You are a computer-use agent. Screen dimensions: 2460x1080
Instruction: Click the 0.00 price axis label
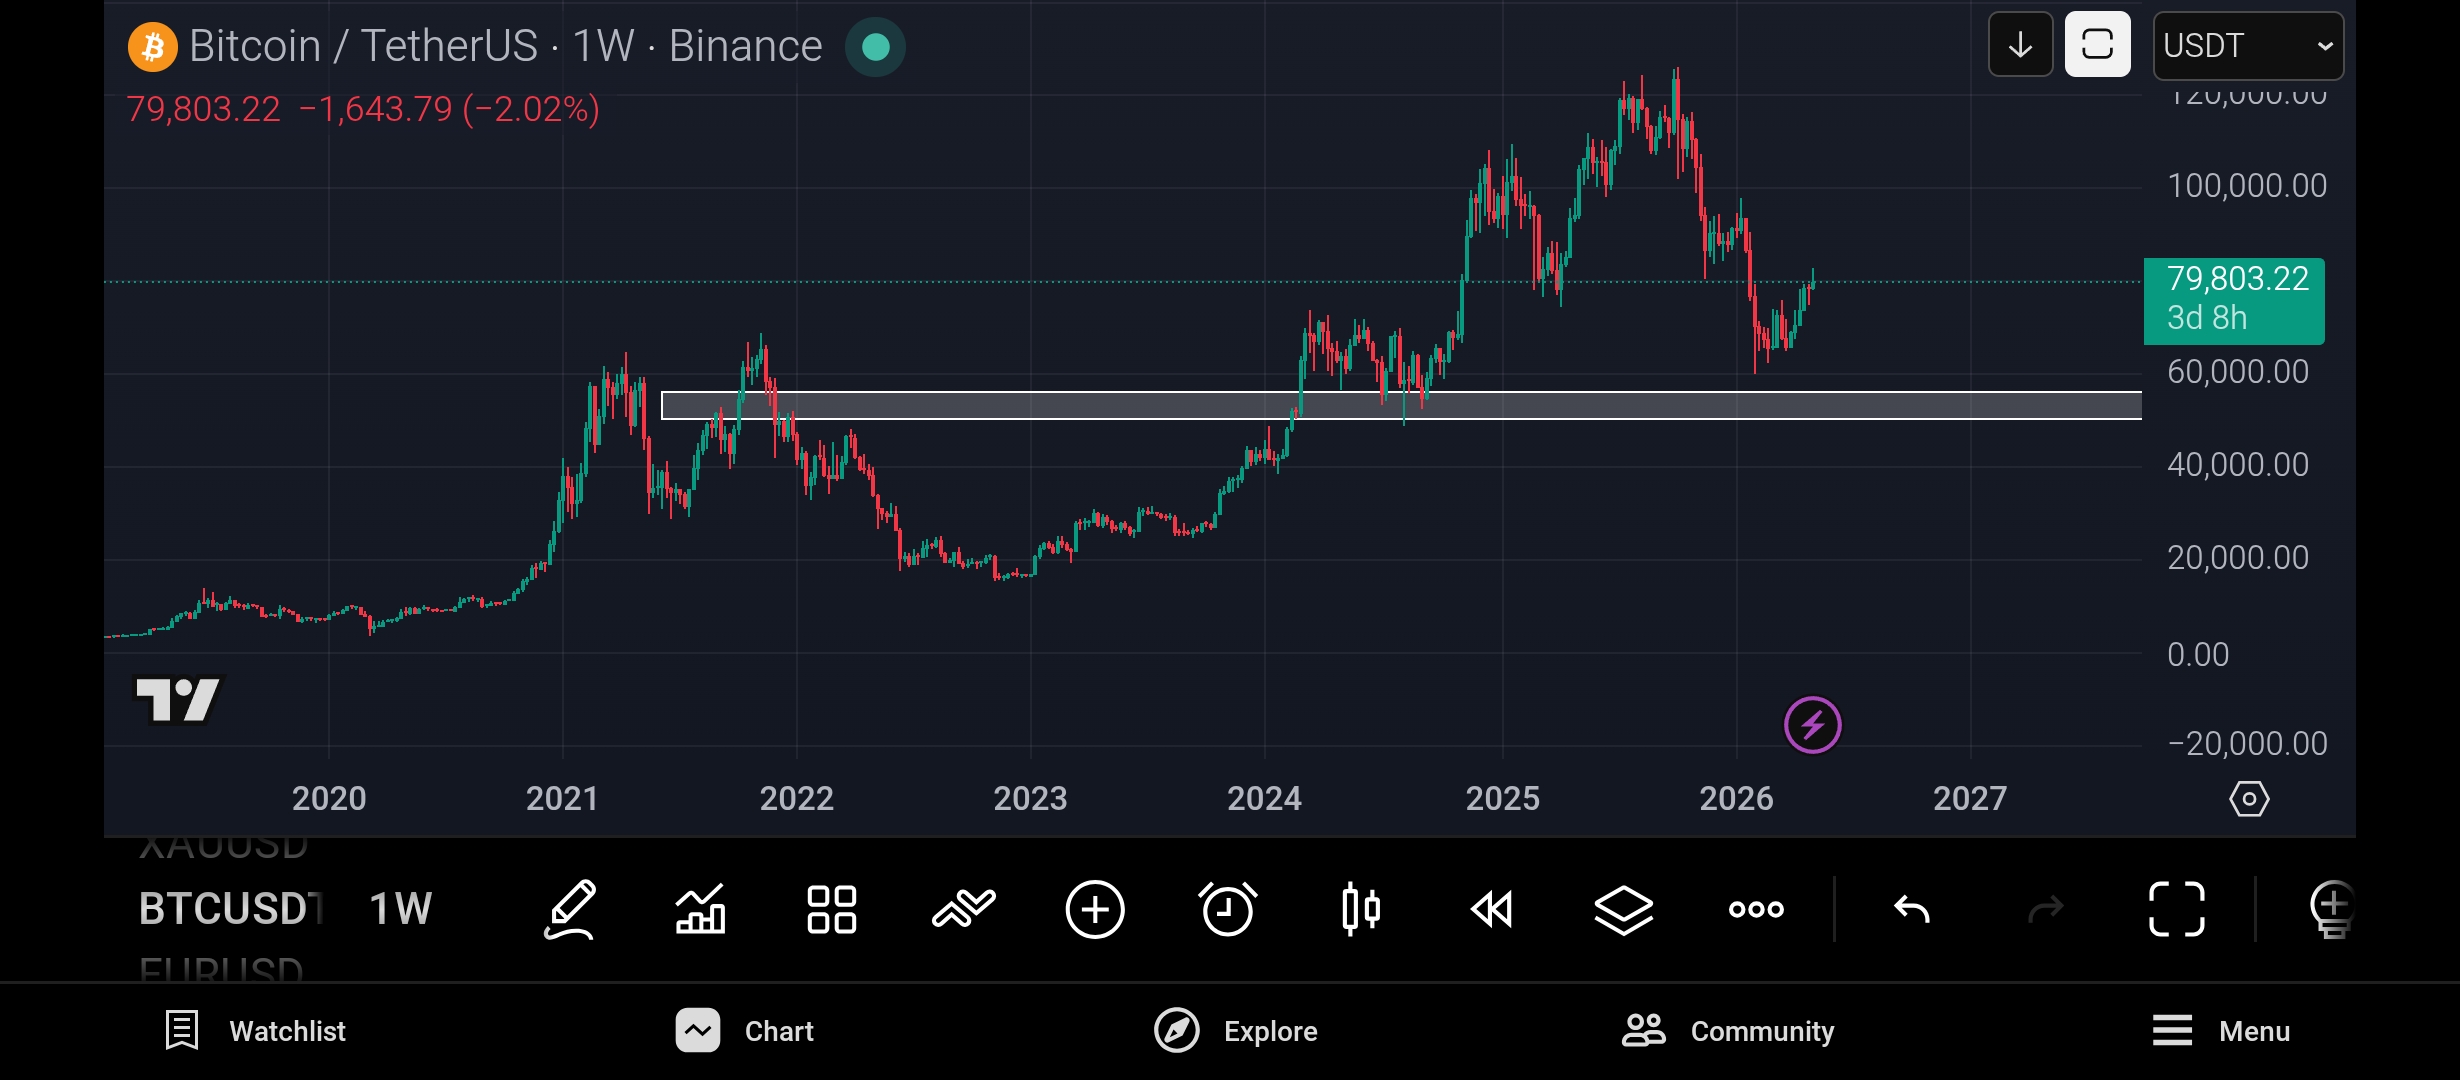tap(2198, 655)
